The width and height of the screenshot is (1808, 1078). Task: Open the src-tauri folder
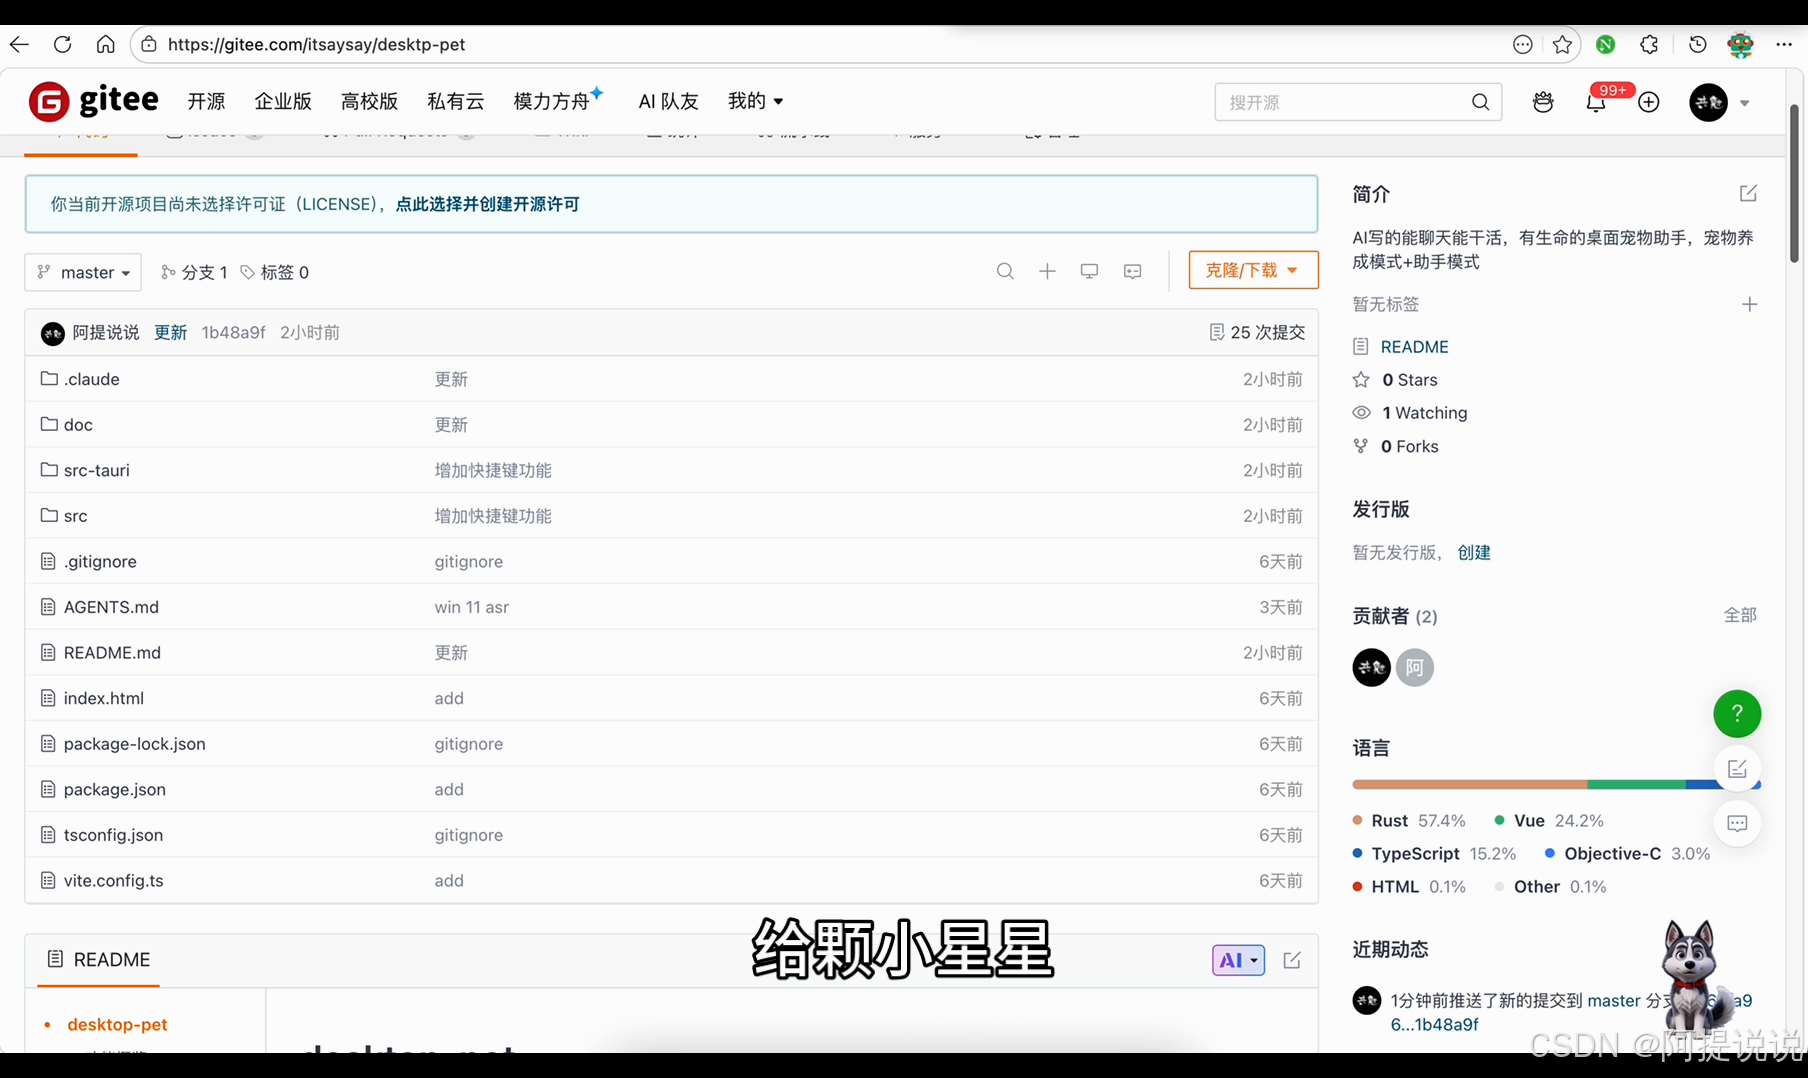click(97, 470)
